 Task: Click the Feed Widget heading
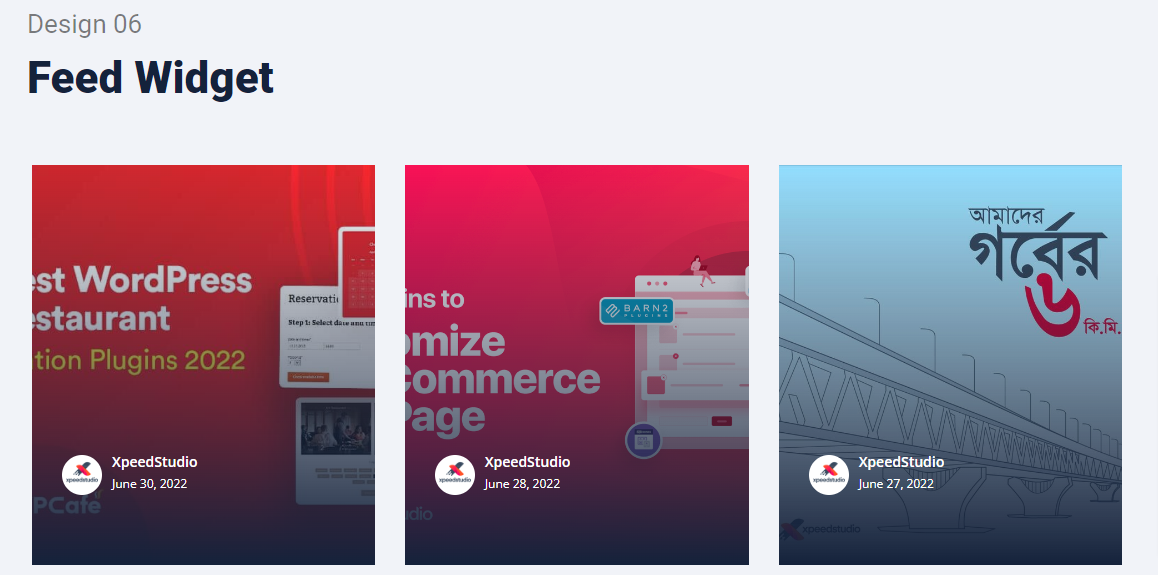tap(151, 78)
